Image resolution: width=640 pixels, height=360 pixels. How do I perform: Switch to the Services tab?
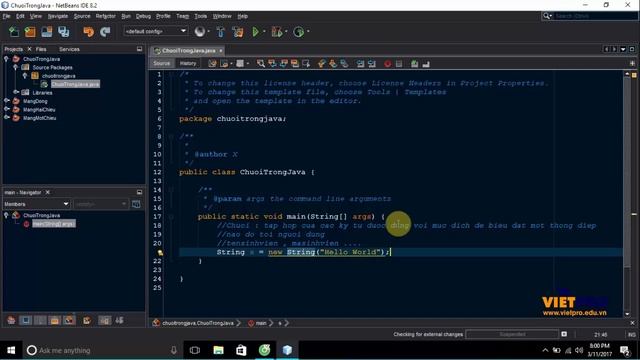(69, 49)
